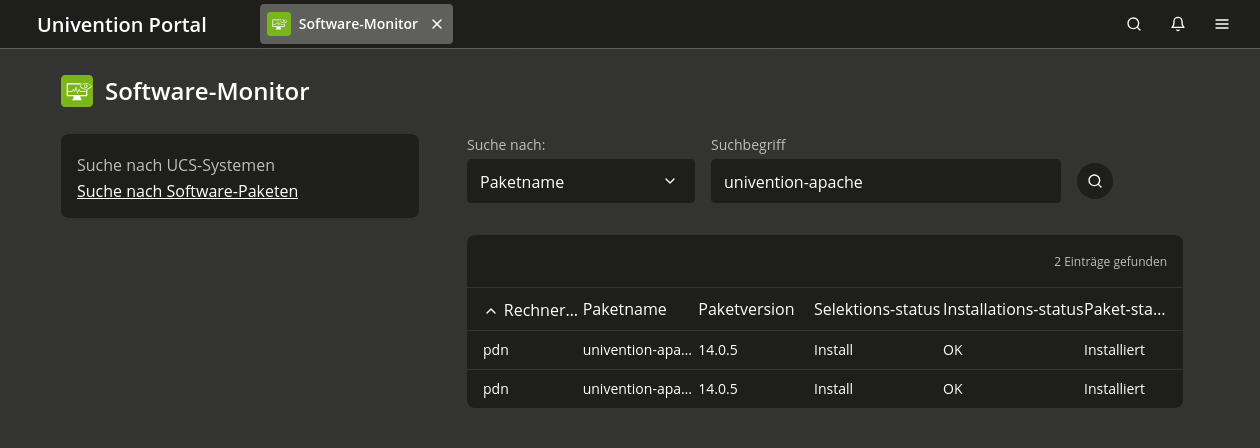Expand the Paketname dropdown
Screen dimensions: 1260x448
coord(581,181)
